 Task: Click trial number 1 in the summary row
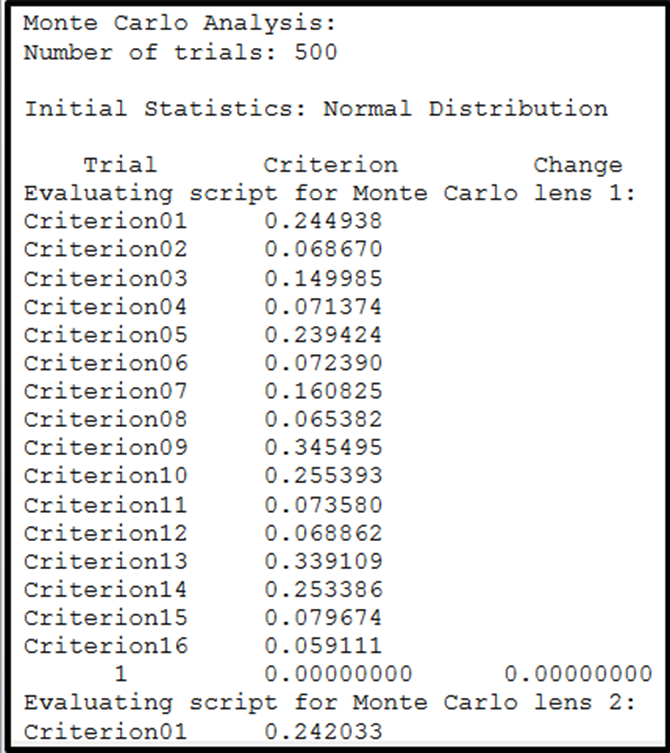(x=120, y=675)
